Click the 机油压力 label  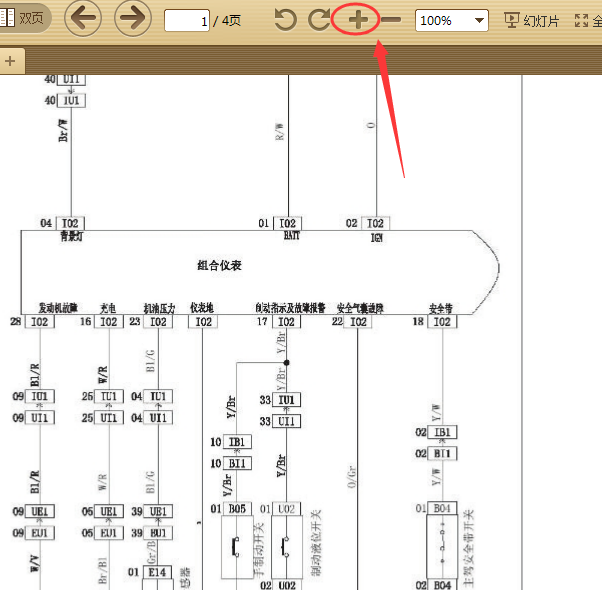coord(159,308)
